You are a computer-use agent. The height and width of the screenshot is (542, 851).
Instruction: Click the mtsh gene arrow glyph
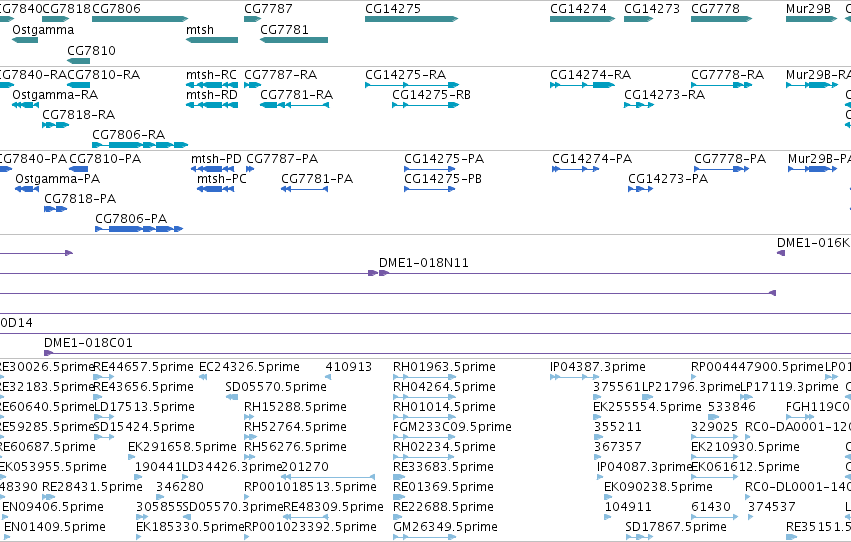pos(212,40)
